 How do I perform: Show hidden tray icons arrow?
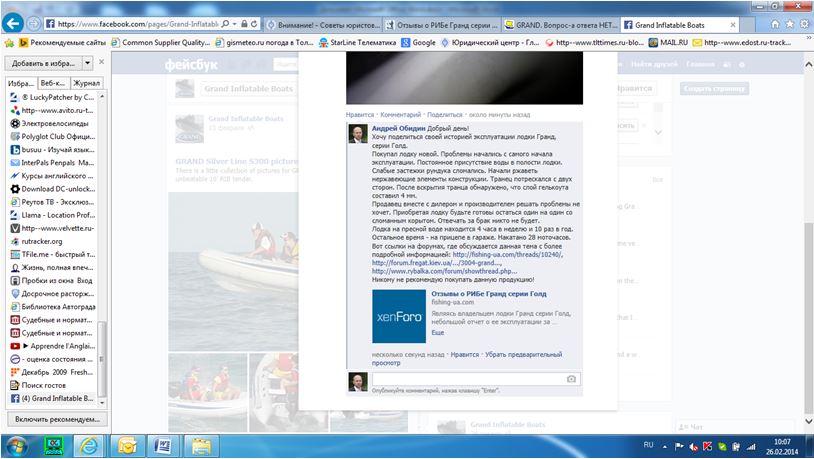(664, 446)
